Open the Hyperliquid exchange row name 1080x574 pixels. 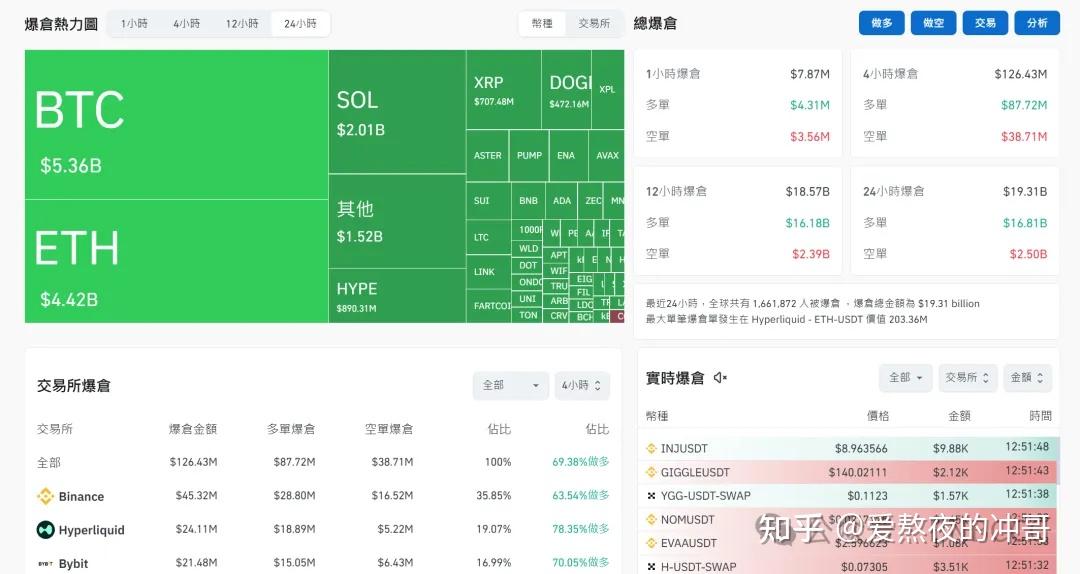[92, 530]
